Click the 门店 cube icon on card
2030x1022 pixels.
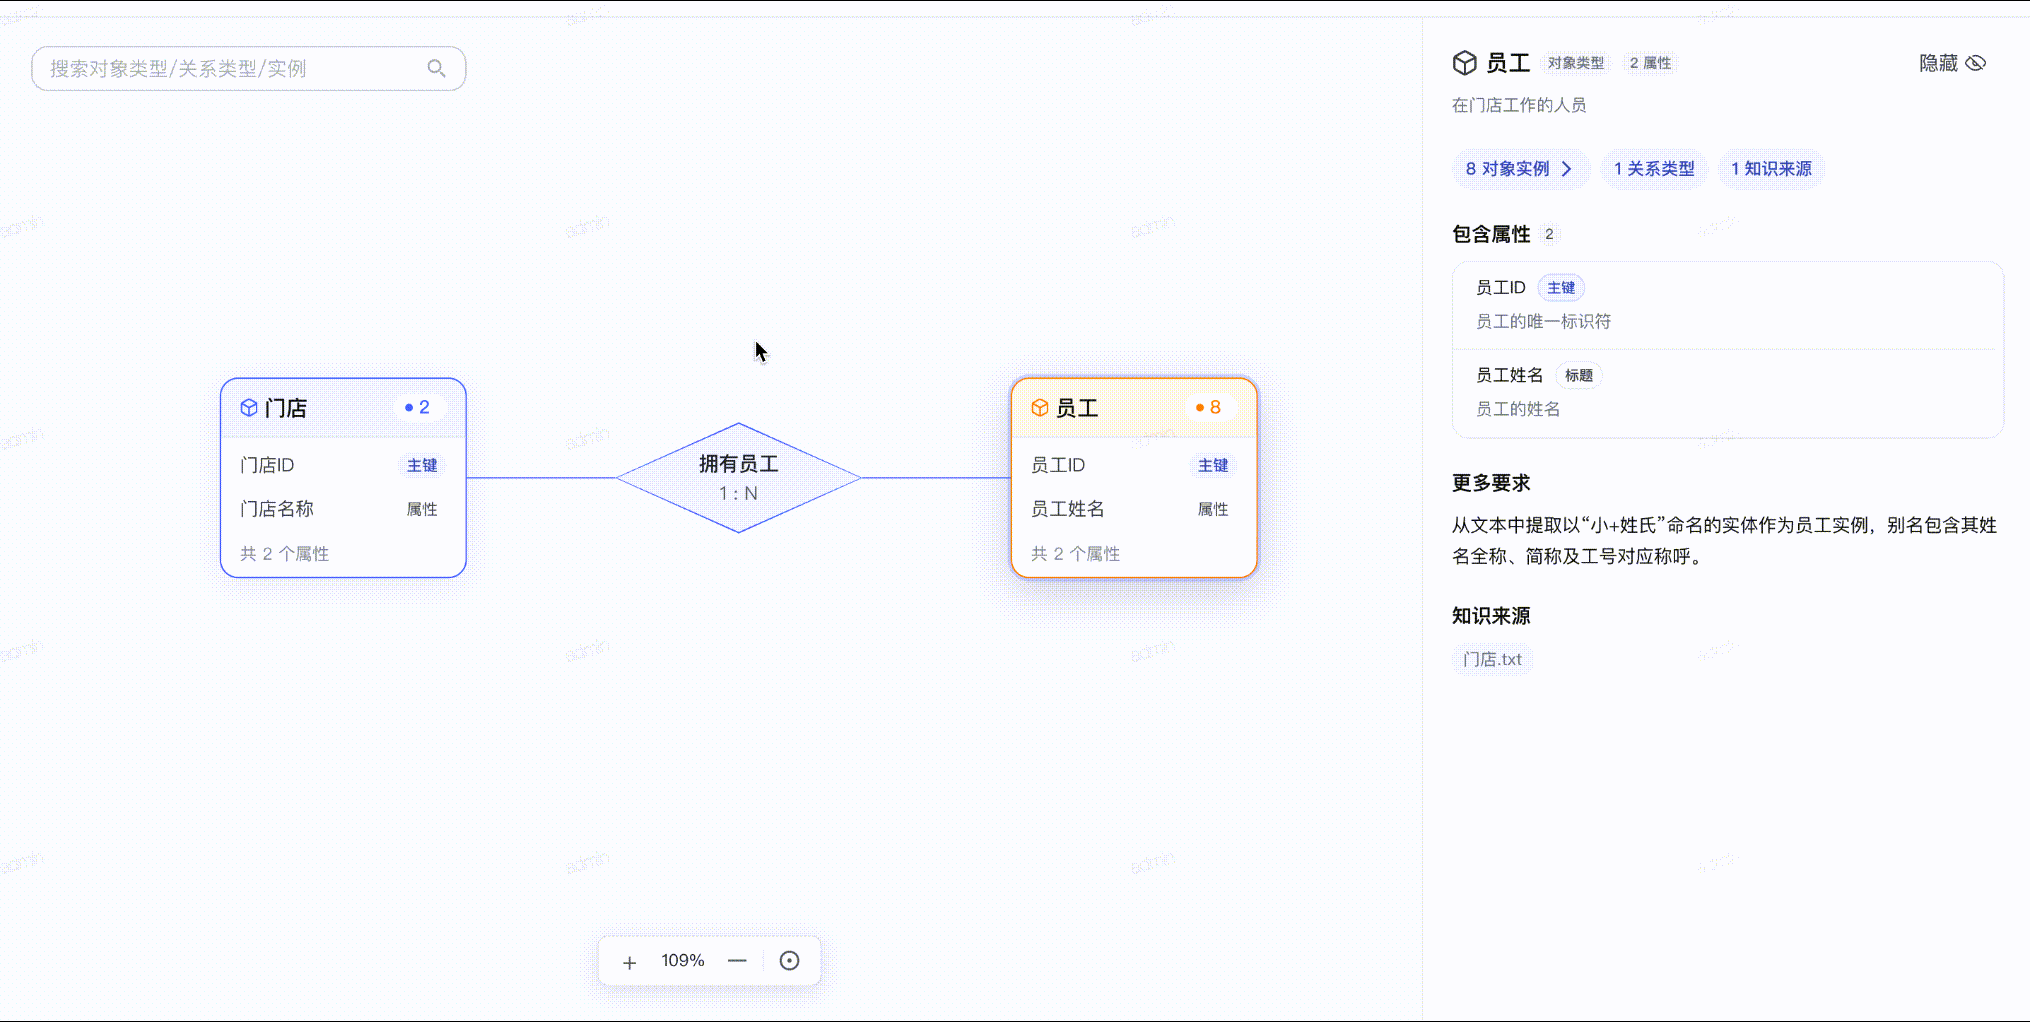(249, 407)
